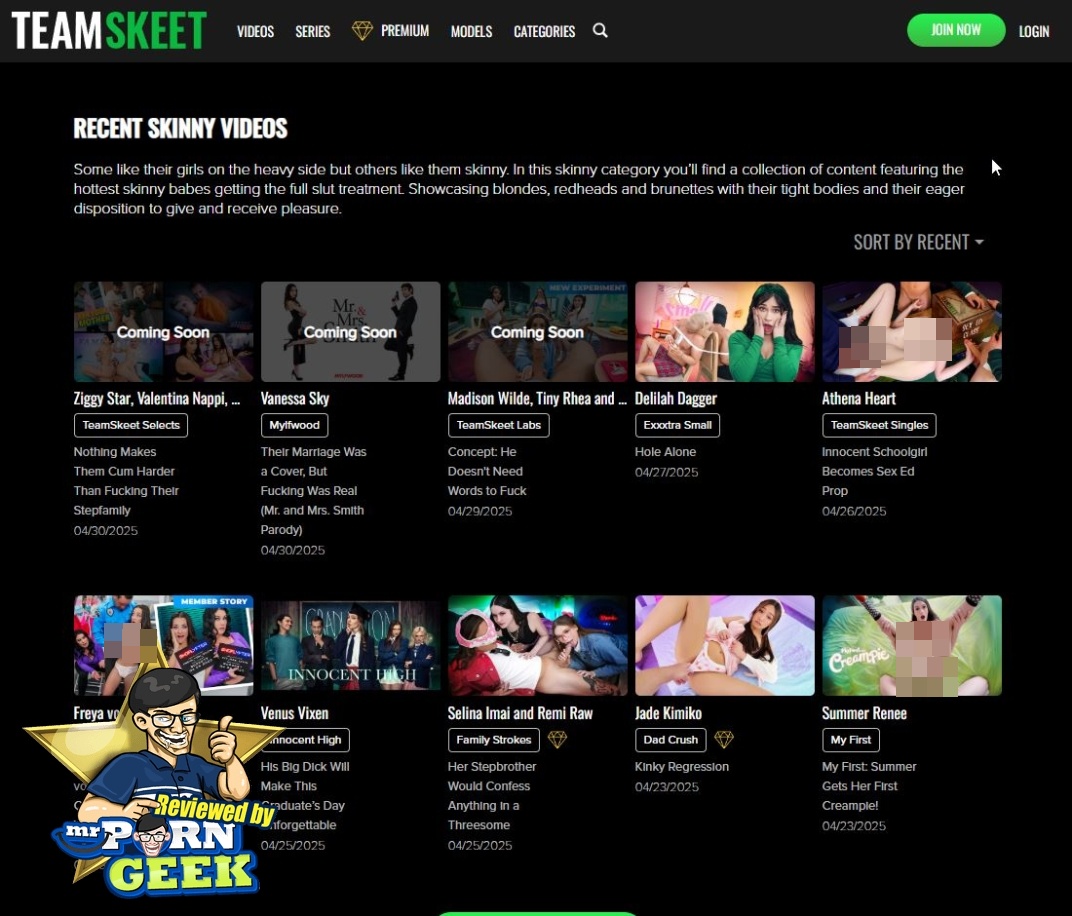Open the Videos menu item
This screenshot has width=1072, height=916.
click(x=255, y=31)
